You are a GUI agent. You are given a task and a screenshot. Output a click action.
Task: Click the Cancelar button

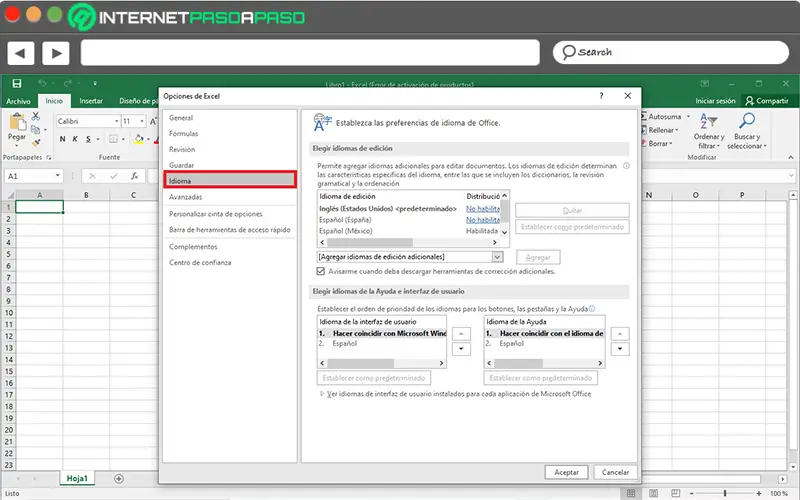pyautogui.click(x=615, y=472)
